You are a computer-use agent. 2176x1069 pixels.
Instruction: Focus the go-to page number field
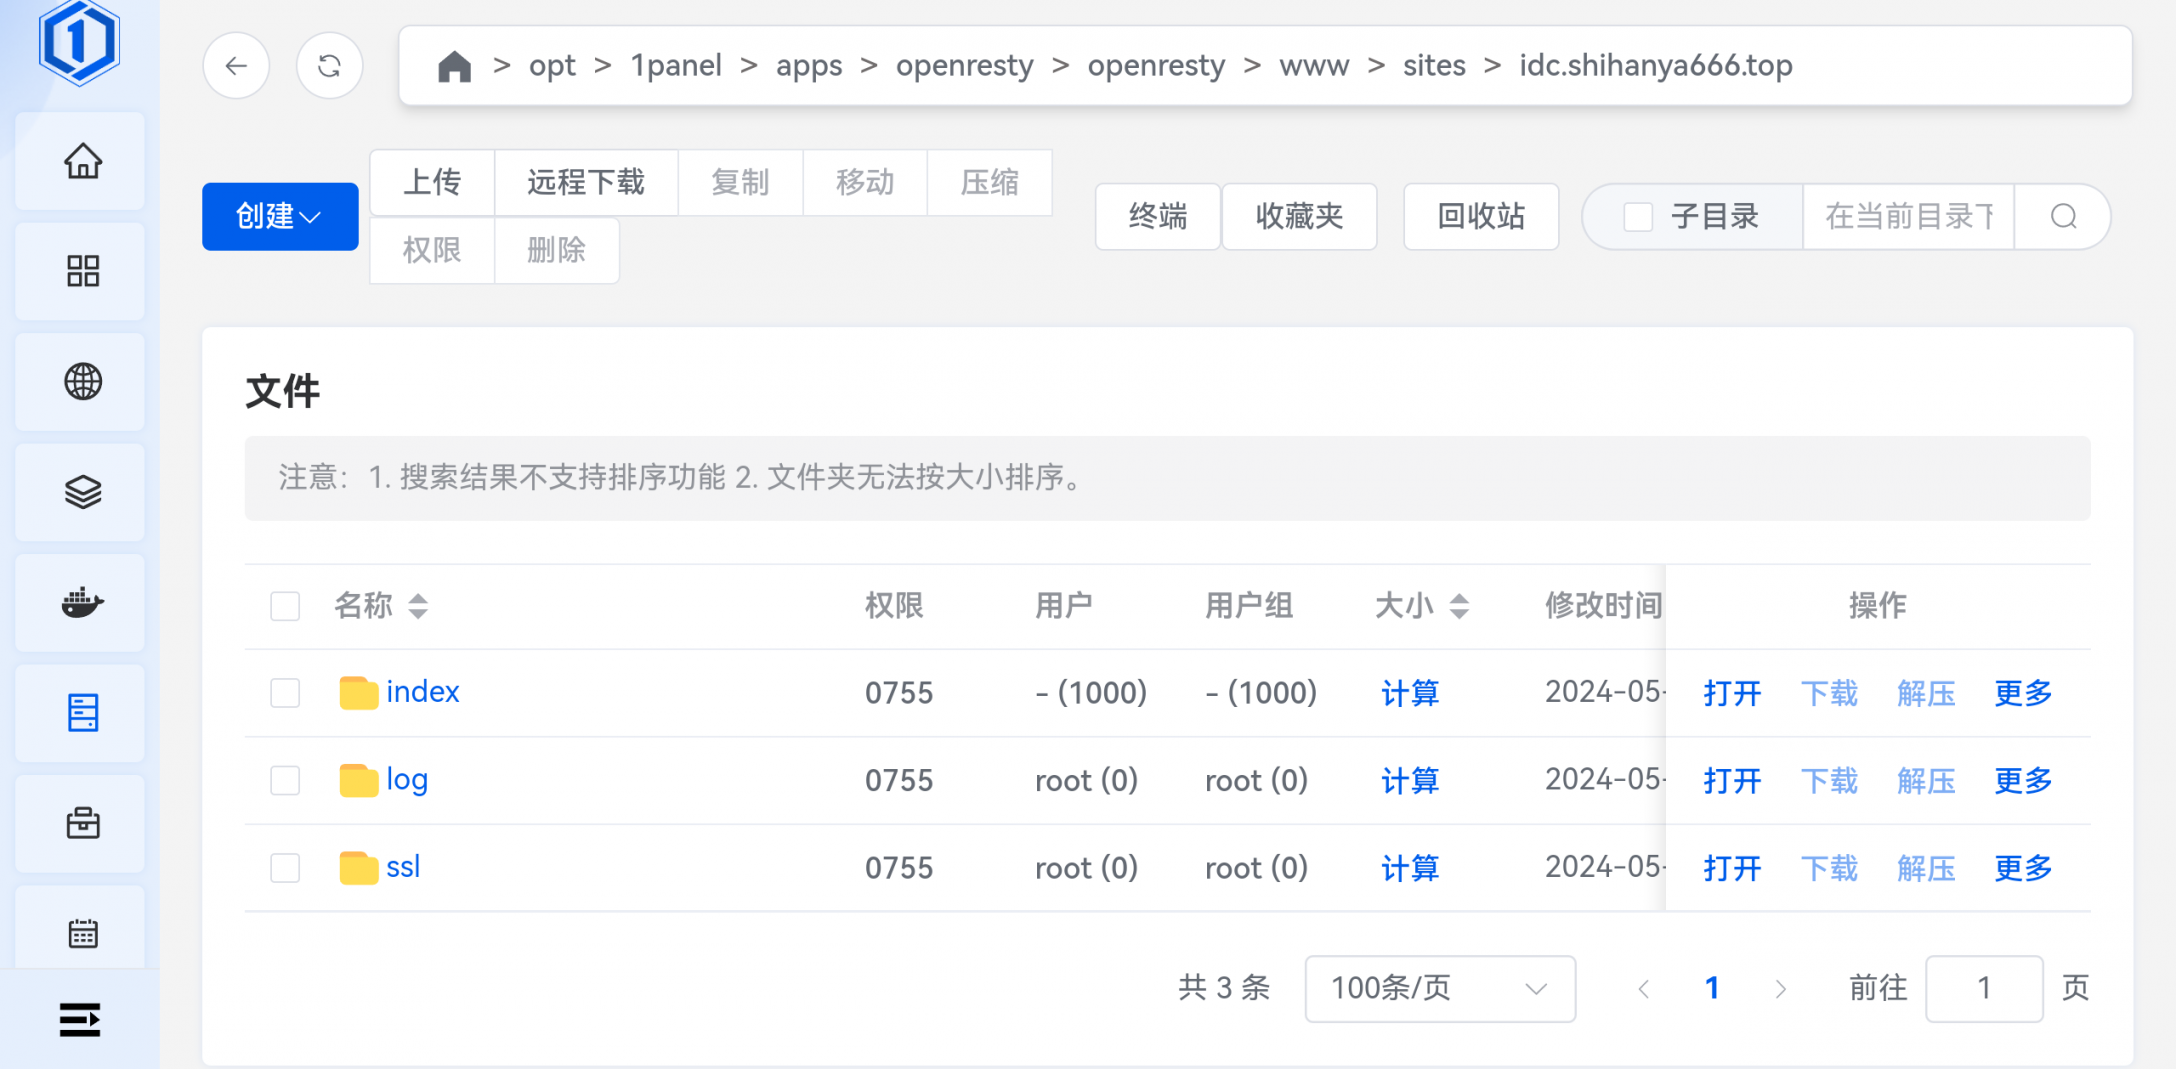click(x=1984, y=989)
